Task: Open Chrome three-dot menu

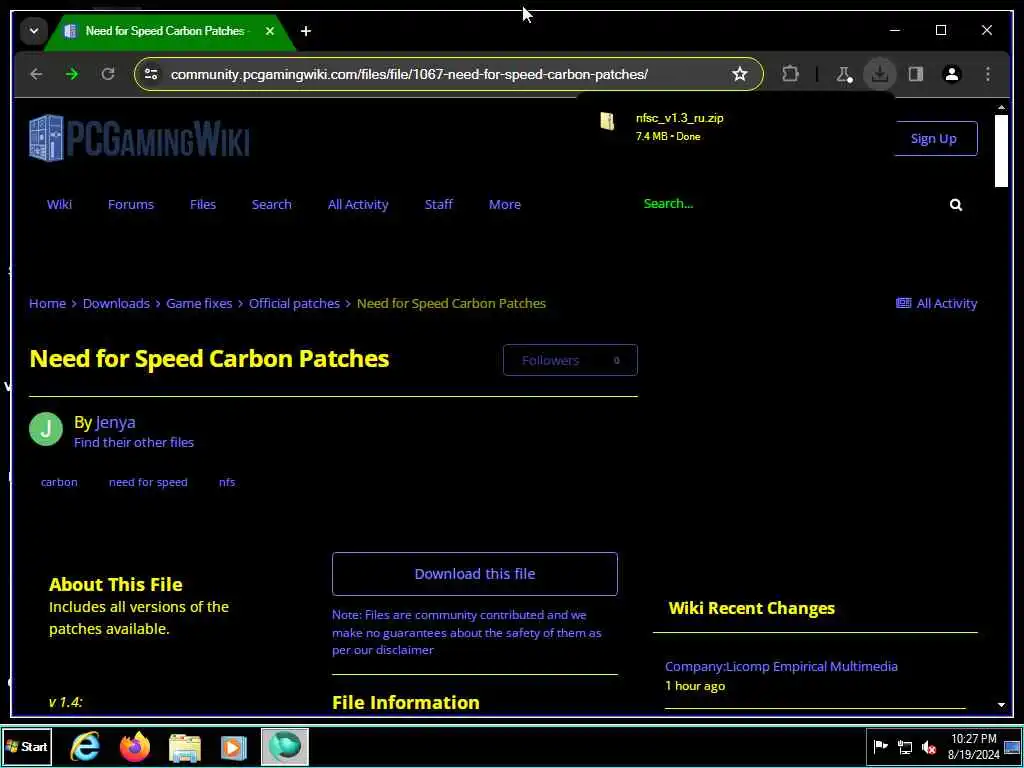Action: click(987, 74)
